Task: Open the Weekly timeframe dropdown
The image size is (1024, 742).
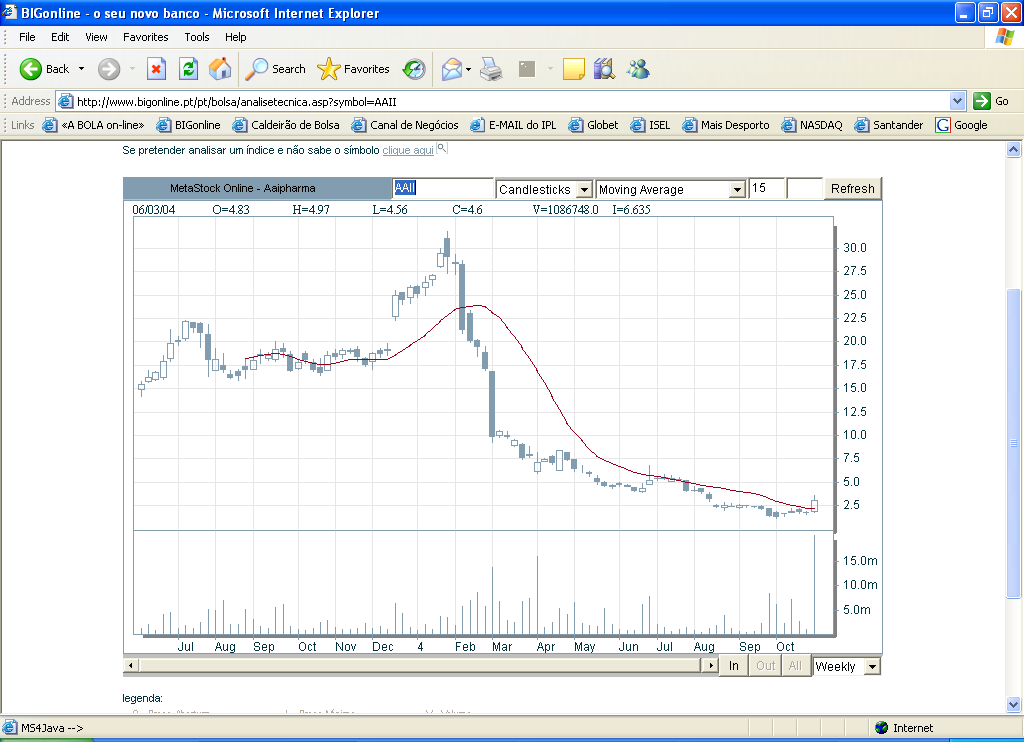Action: pyautogui.click(x=872, y=665)
